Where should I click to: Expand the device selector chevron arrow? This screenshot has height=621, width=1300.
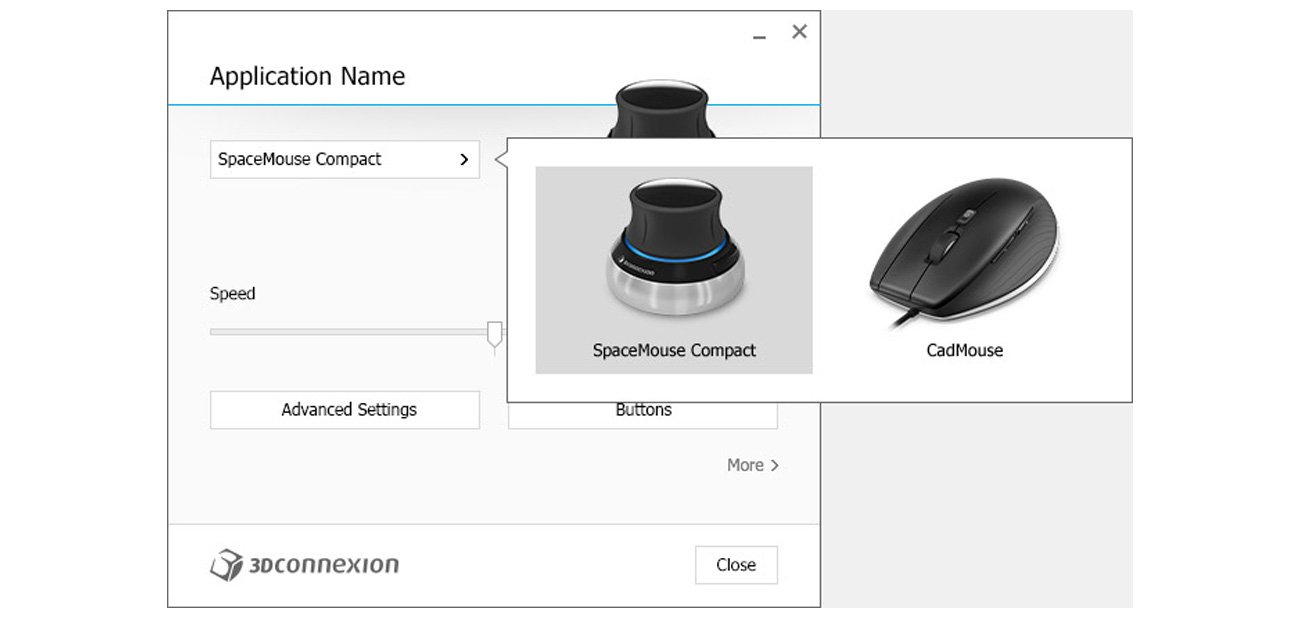(464, 160)
